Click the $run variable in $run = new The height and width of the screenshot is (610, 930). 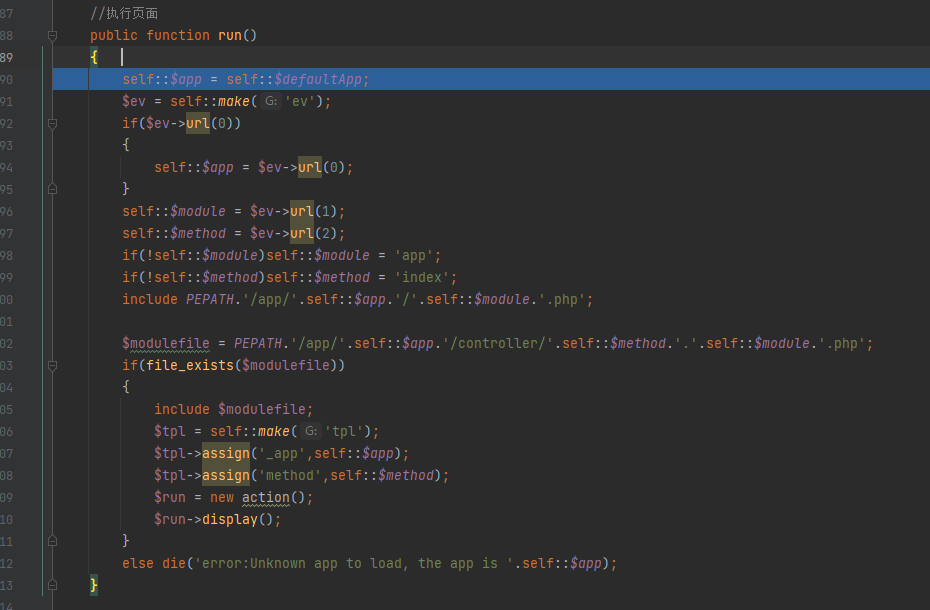(170, 497)
